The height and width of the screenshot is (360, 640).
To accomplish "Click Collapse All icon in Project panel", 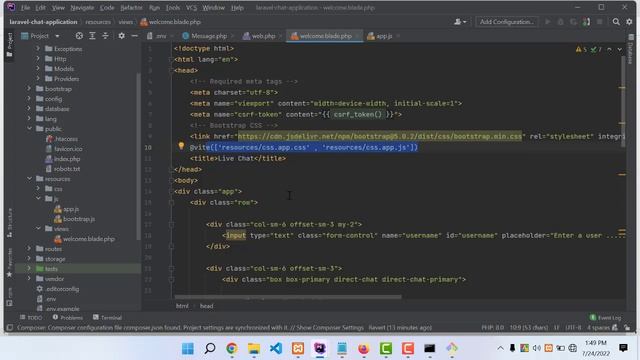I will coord(105,36).
